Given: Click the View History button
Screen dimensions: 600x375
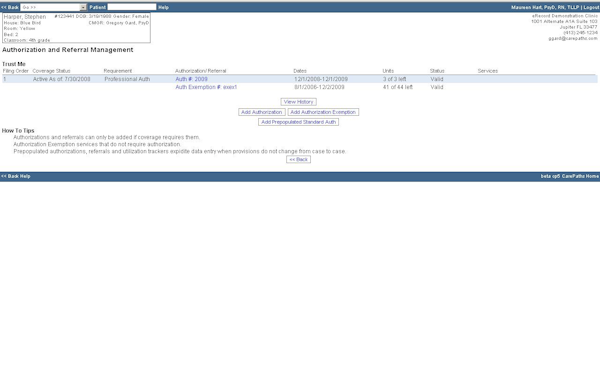Looking at the screenshot, I should point(298,102).
